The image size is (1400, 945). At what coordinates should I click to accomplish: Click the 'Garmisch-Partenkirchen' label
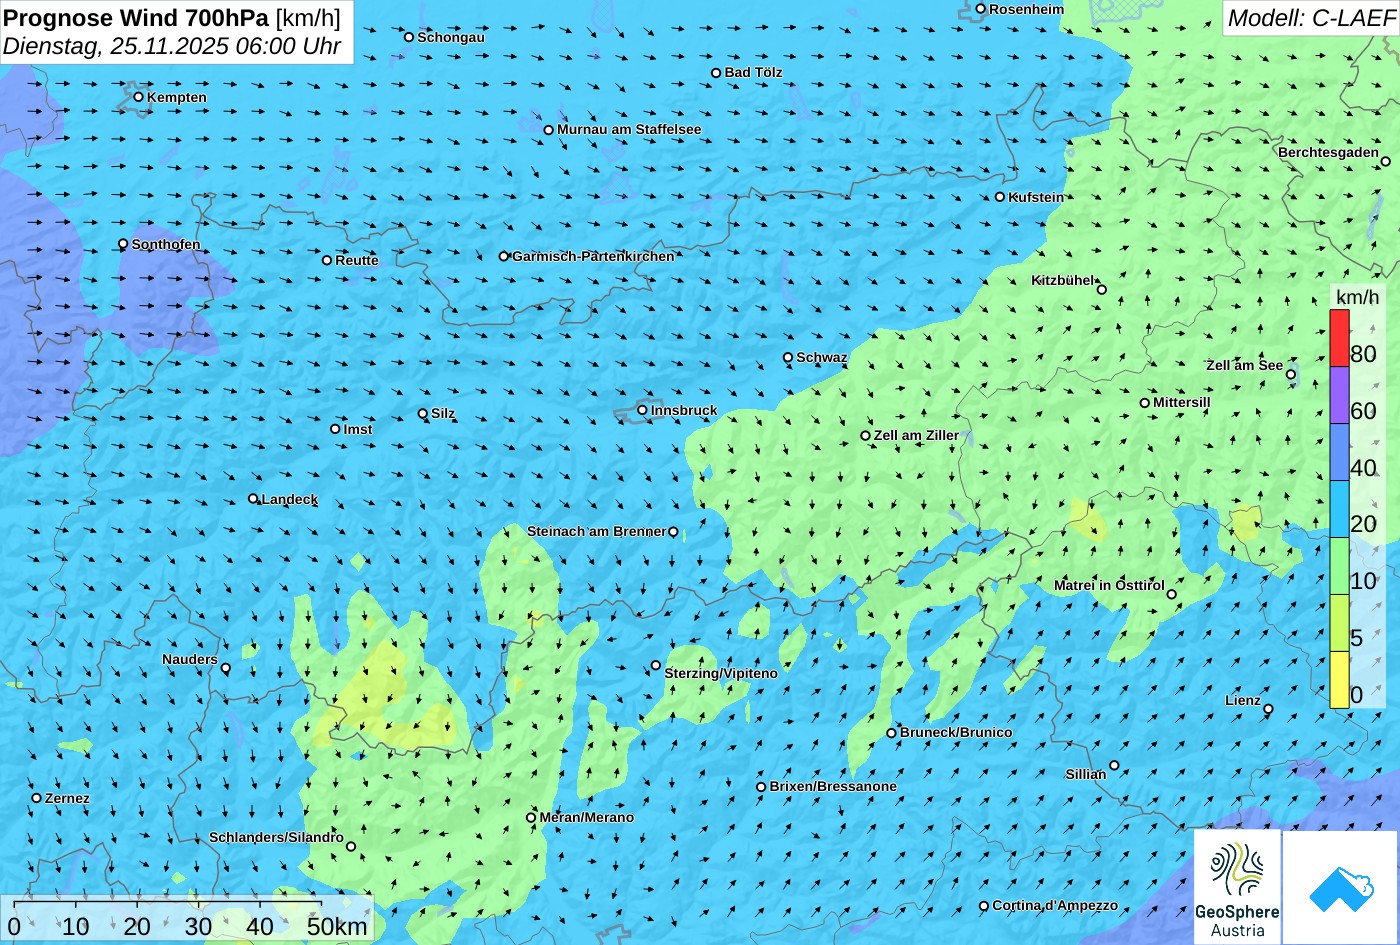tap(593, 256)
